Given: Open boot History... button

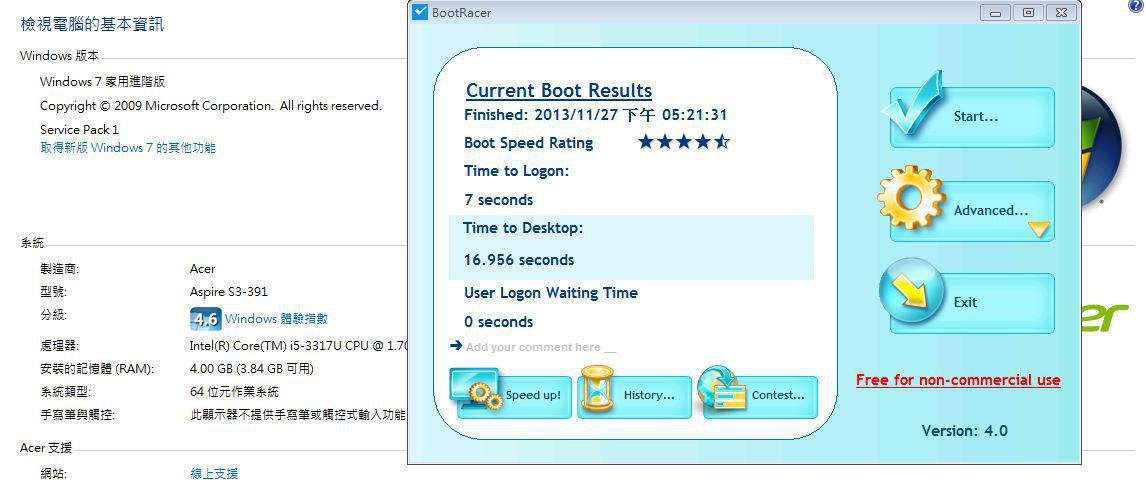Looking at the screenshot, I should click(634, 397).
